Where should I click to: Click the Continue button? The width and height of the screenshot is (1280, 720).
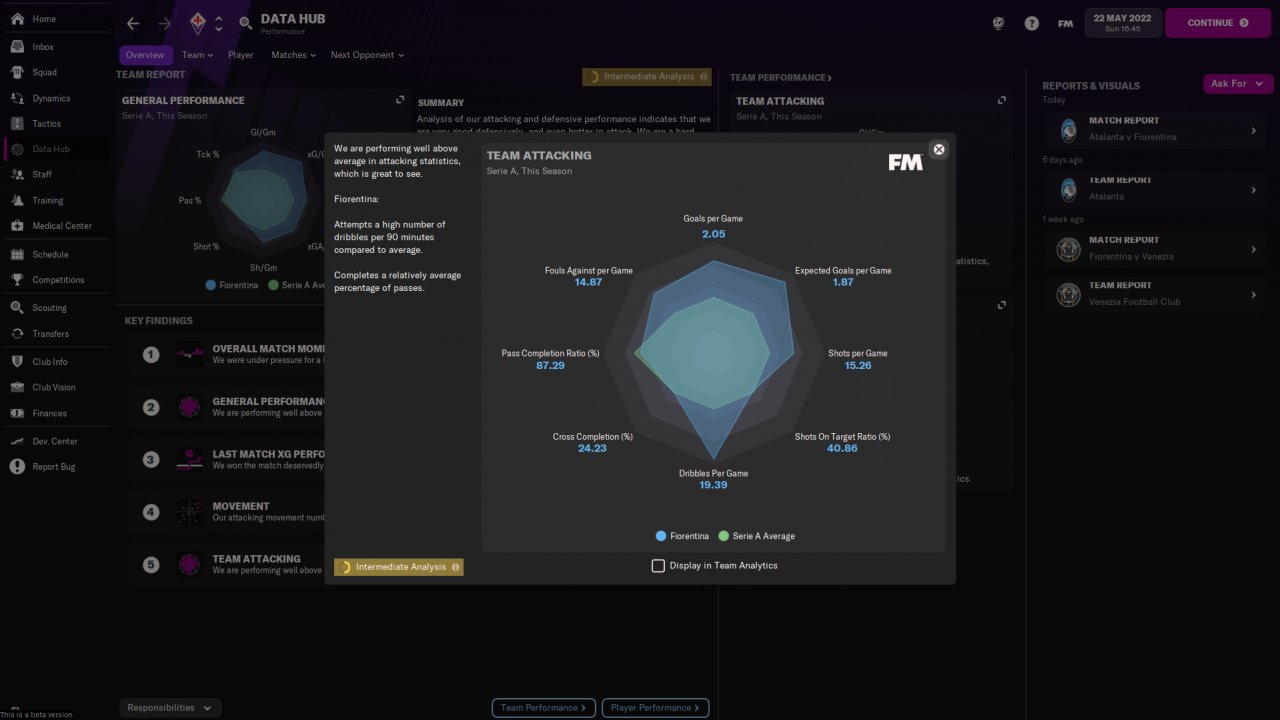1217,23
